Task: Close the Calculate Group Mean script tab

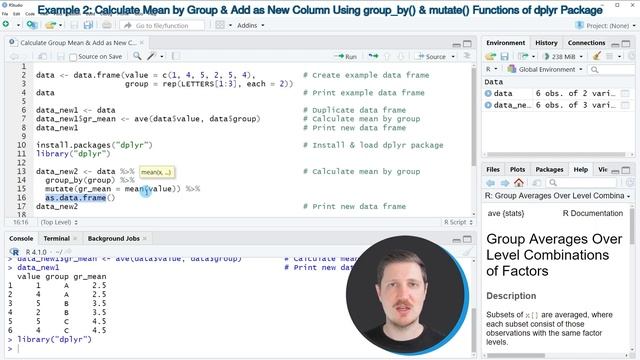Action: [x=142, y=42]
